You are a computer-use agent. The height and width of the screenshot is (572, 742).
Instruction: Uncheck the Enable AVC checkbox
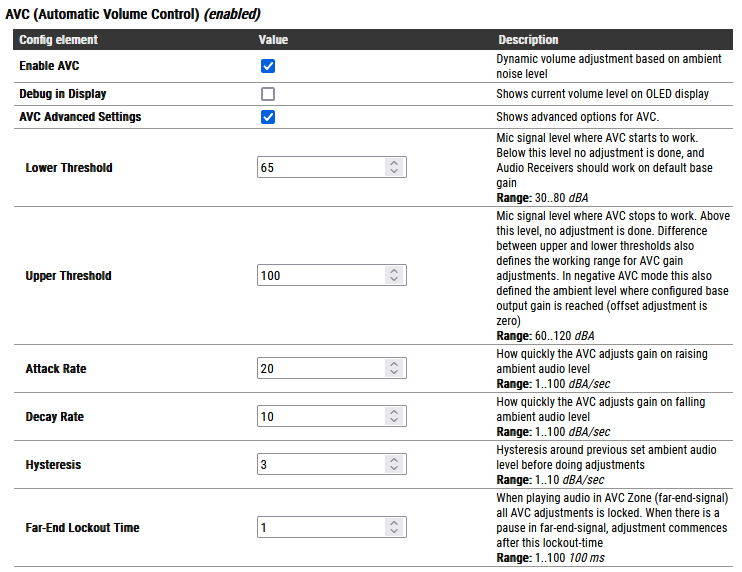click(268, 66)
